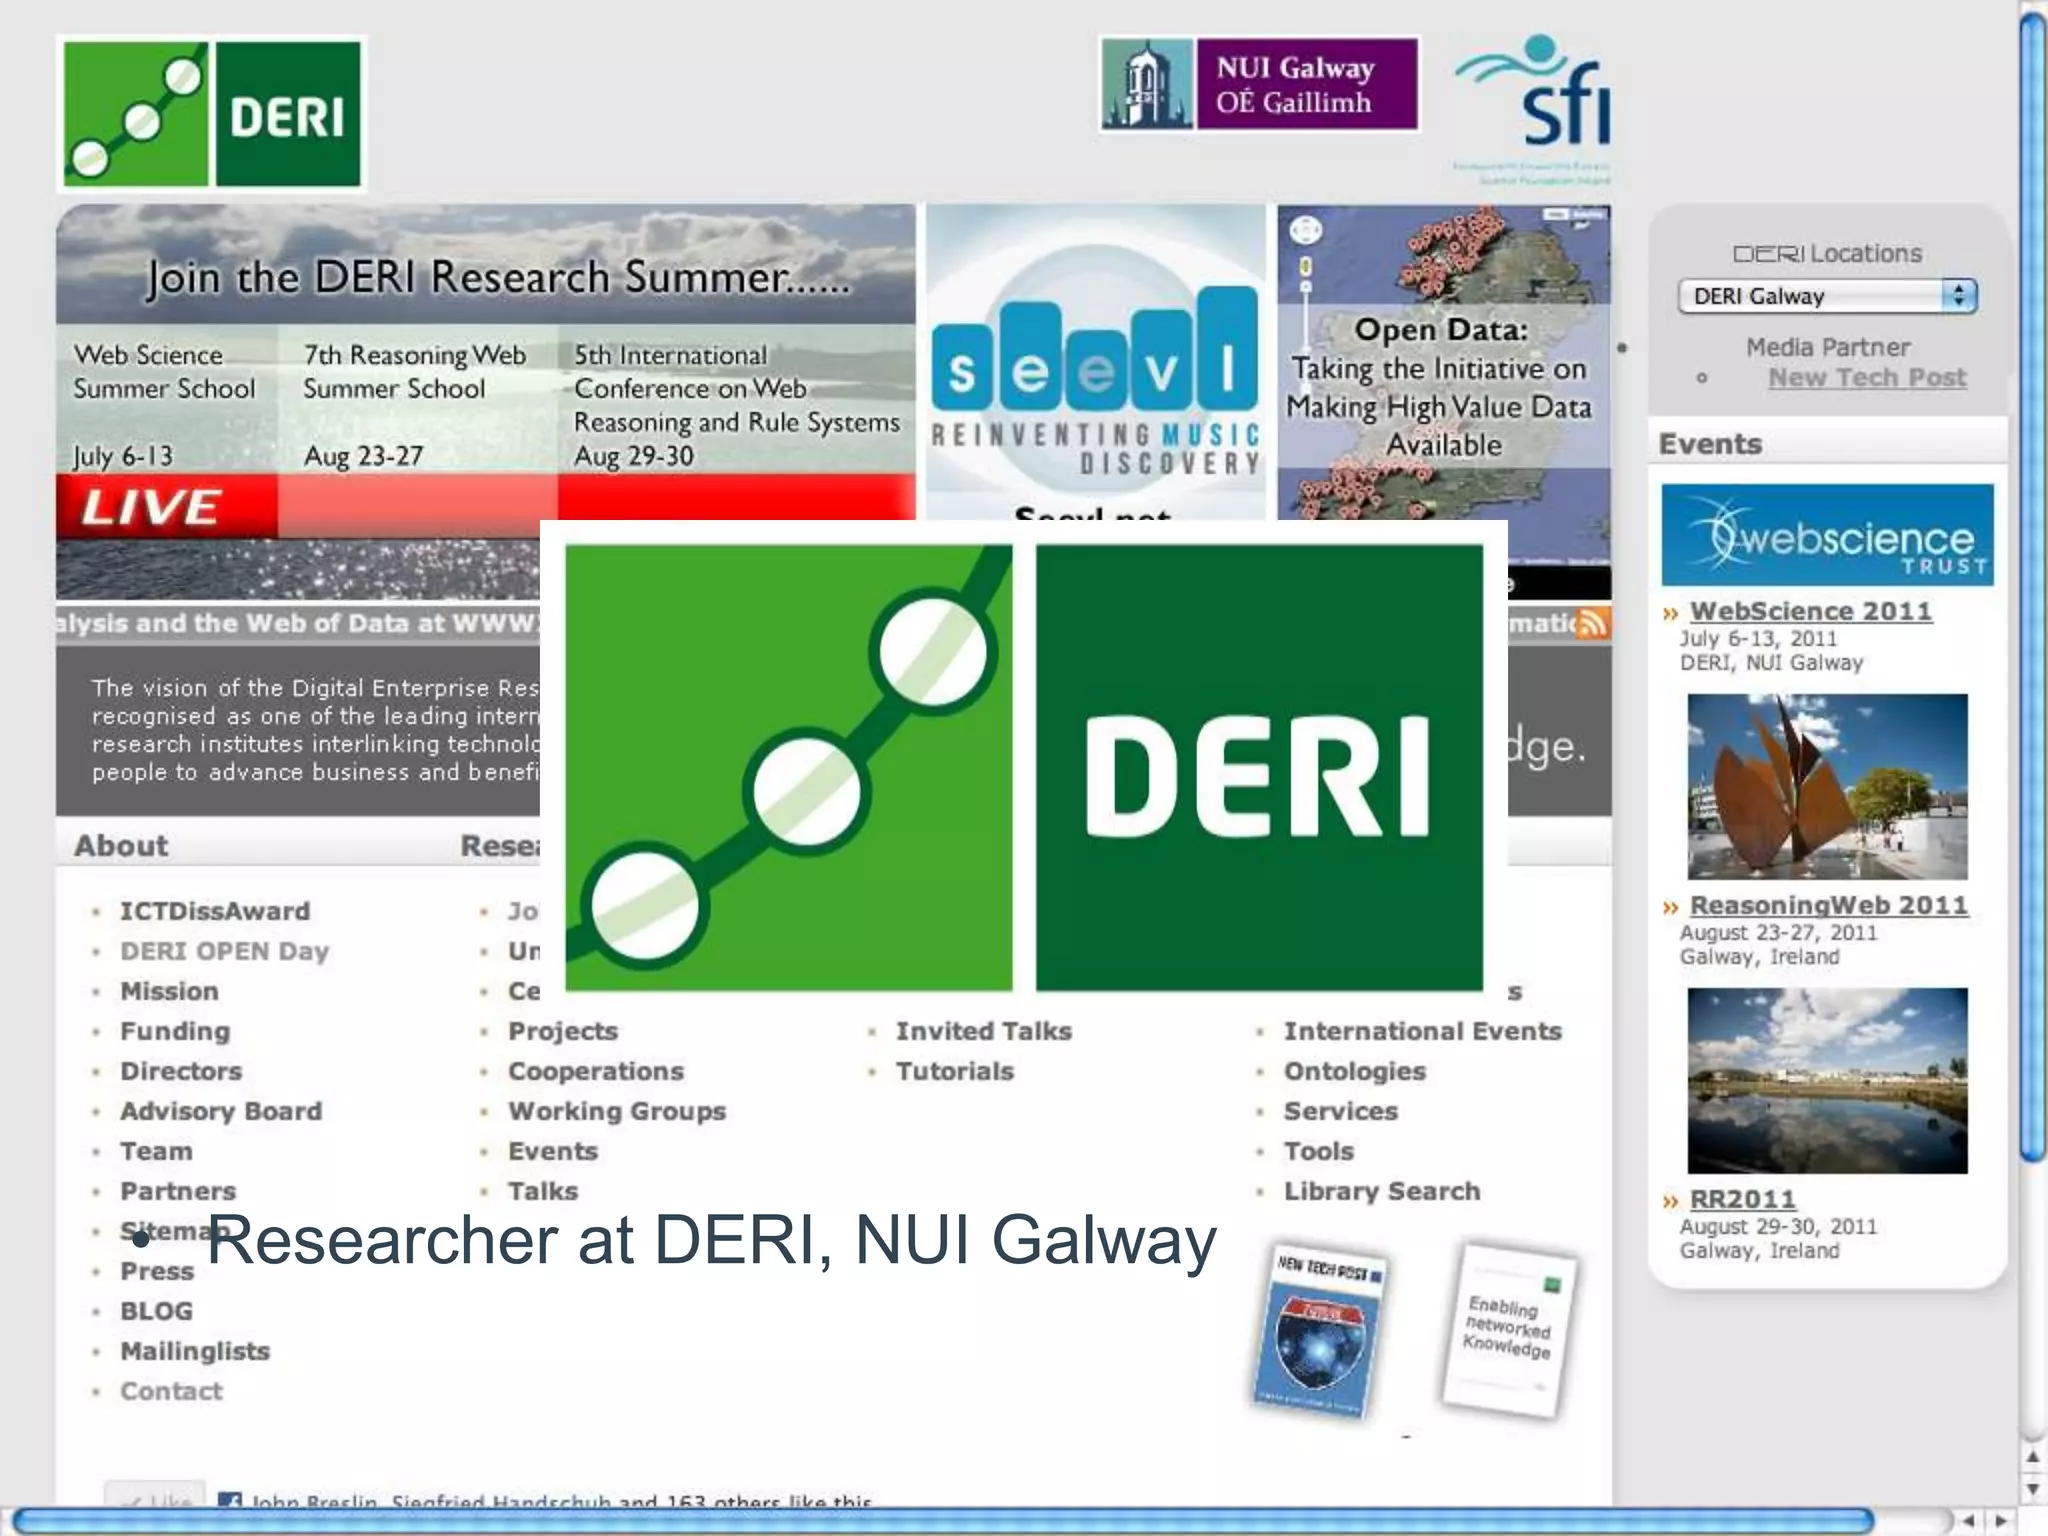The height and width of the screenshot is (1536, 2048).
Task: Click the Events sidebar heading
Action: (x=1710, y=444)
